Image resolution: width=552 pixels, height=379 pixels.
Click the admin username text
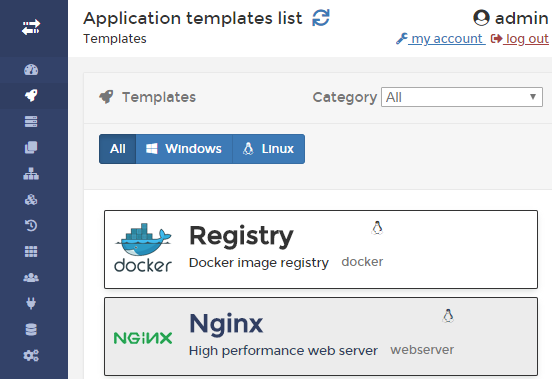(x=522, y=18)
